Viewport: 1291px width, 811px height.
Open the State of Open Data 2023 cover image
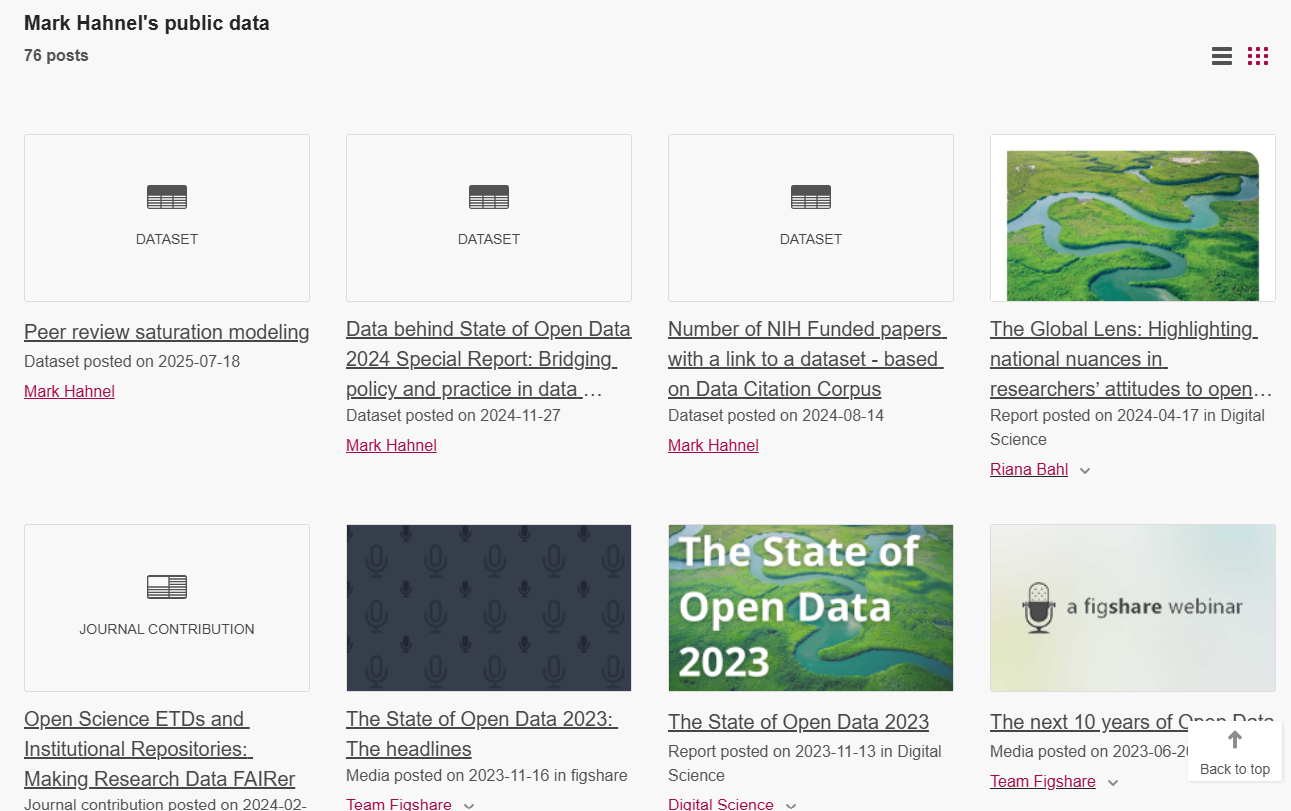point(811,608)
